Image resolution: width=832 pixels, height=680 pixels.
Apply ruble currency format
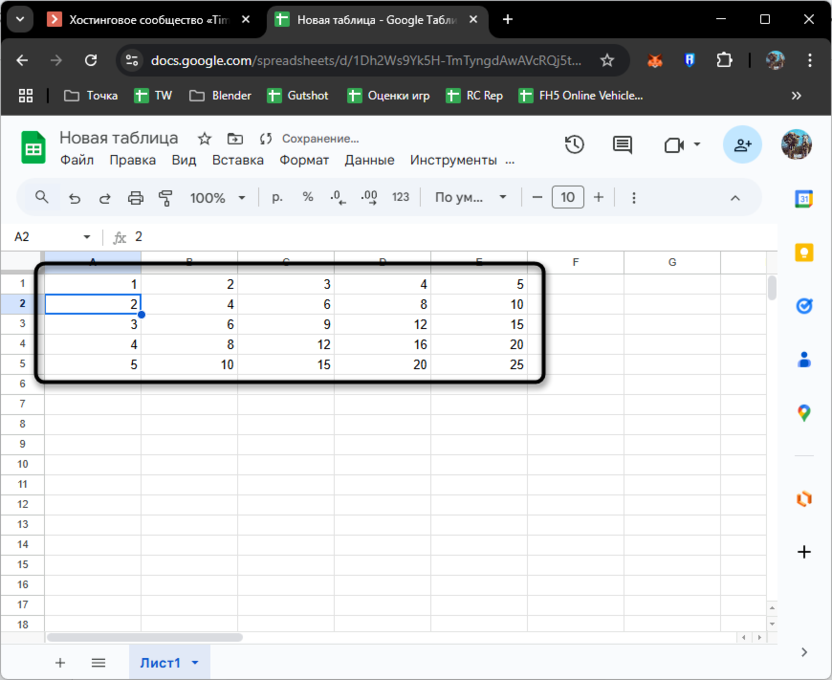point(277,197)
